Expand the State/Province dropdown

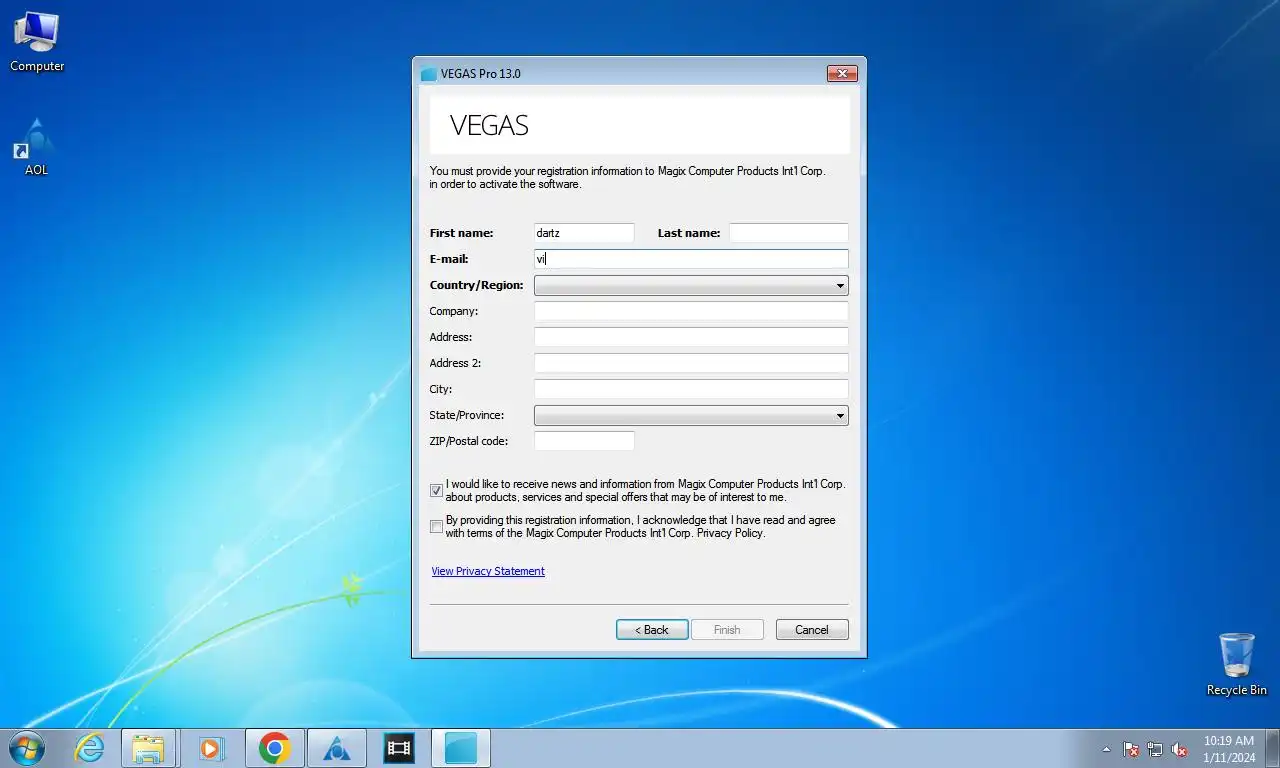[x=691, y=415]
